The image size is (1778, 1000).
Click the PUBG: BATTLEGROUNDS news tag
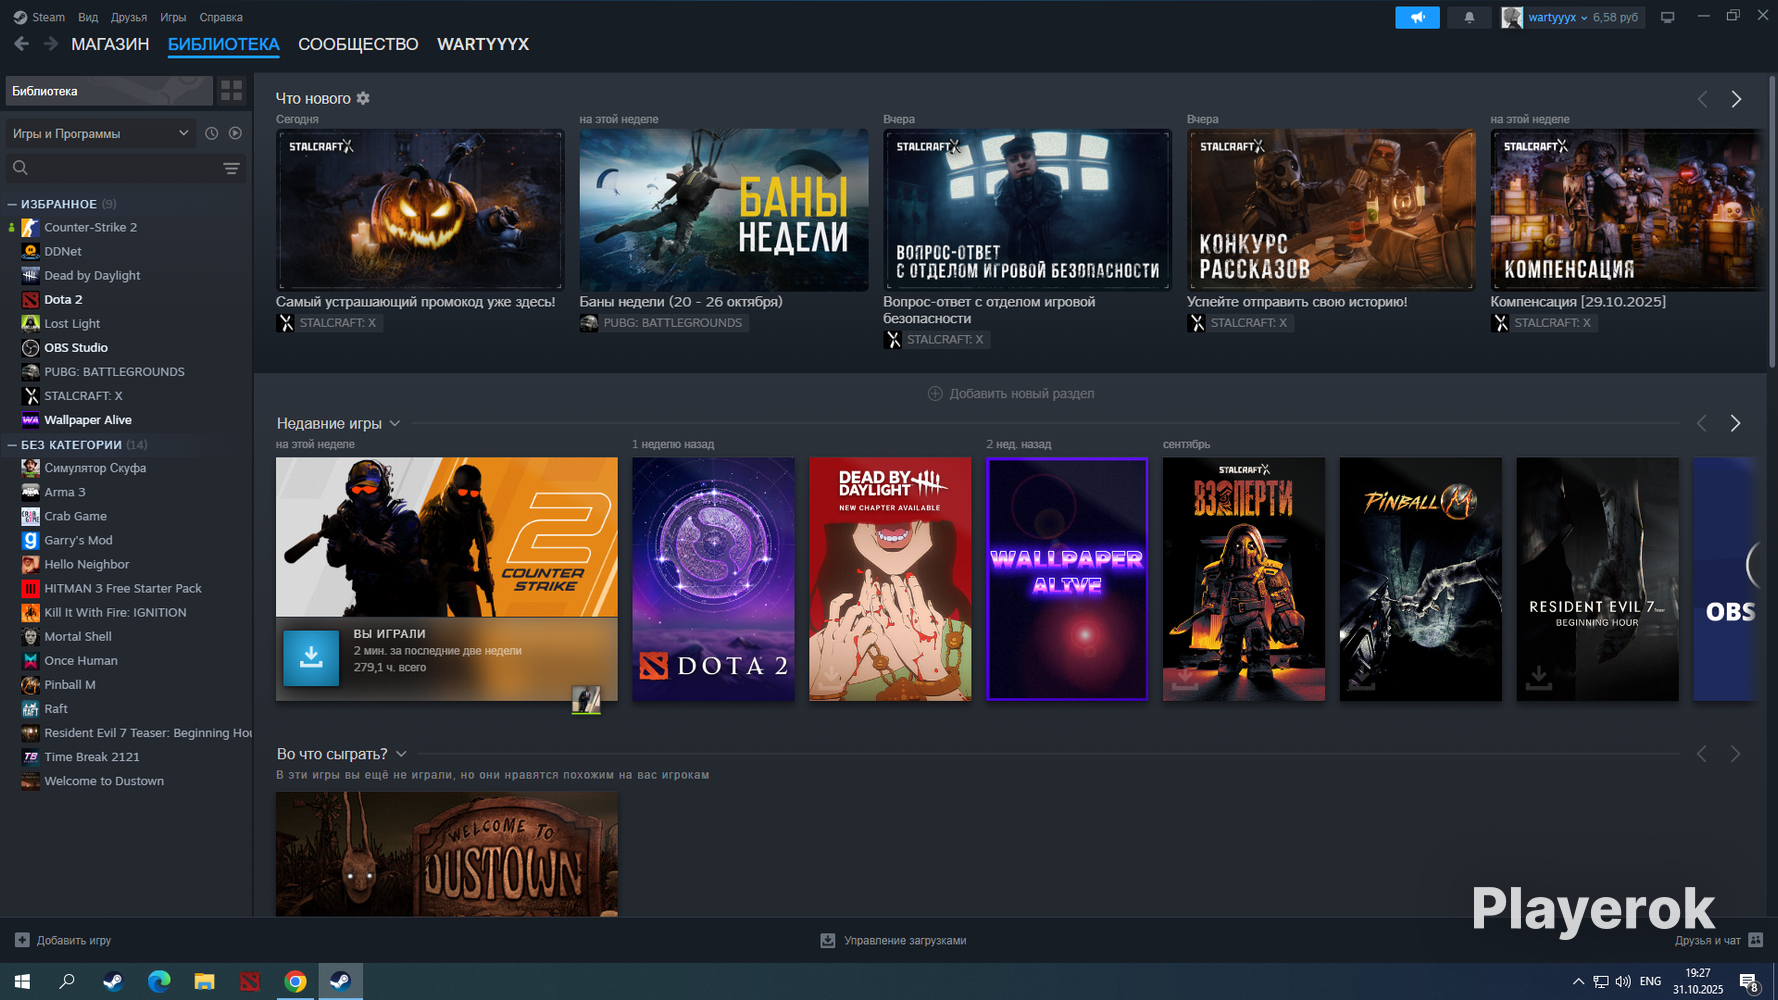pyautogui.click(x=664, y=323)
